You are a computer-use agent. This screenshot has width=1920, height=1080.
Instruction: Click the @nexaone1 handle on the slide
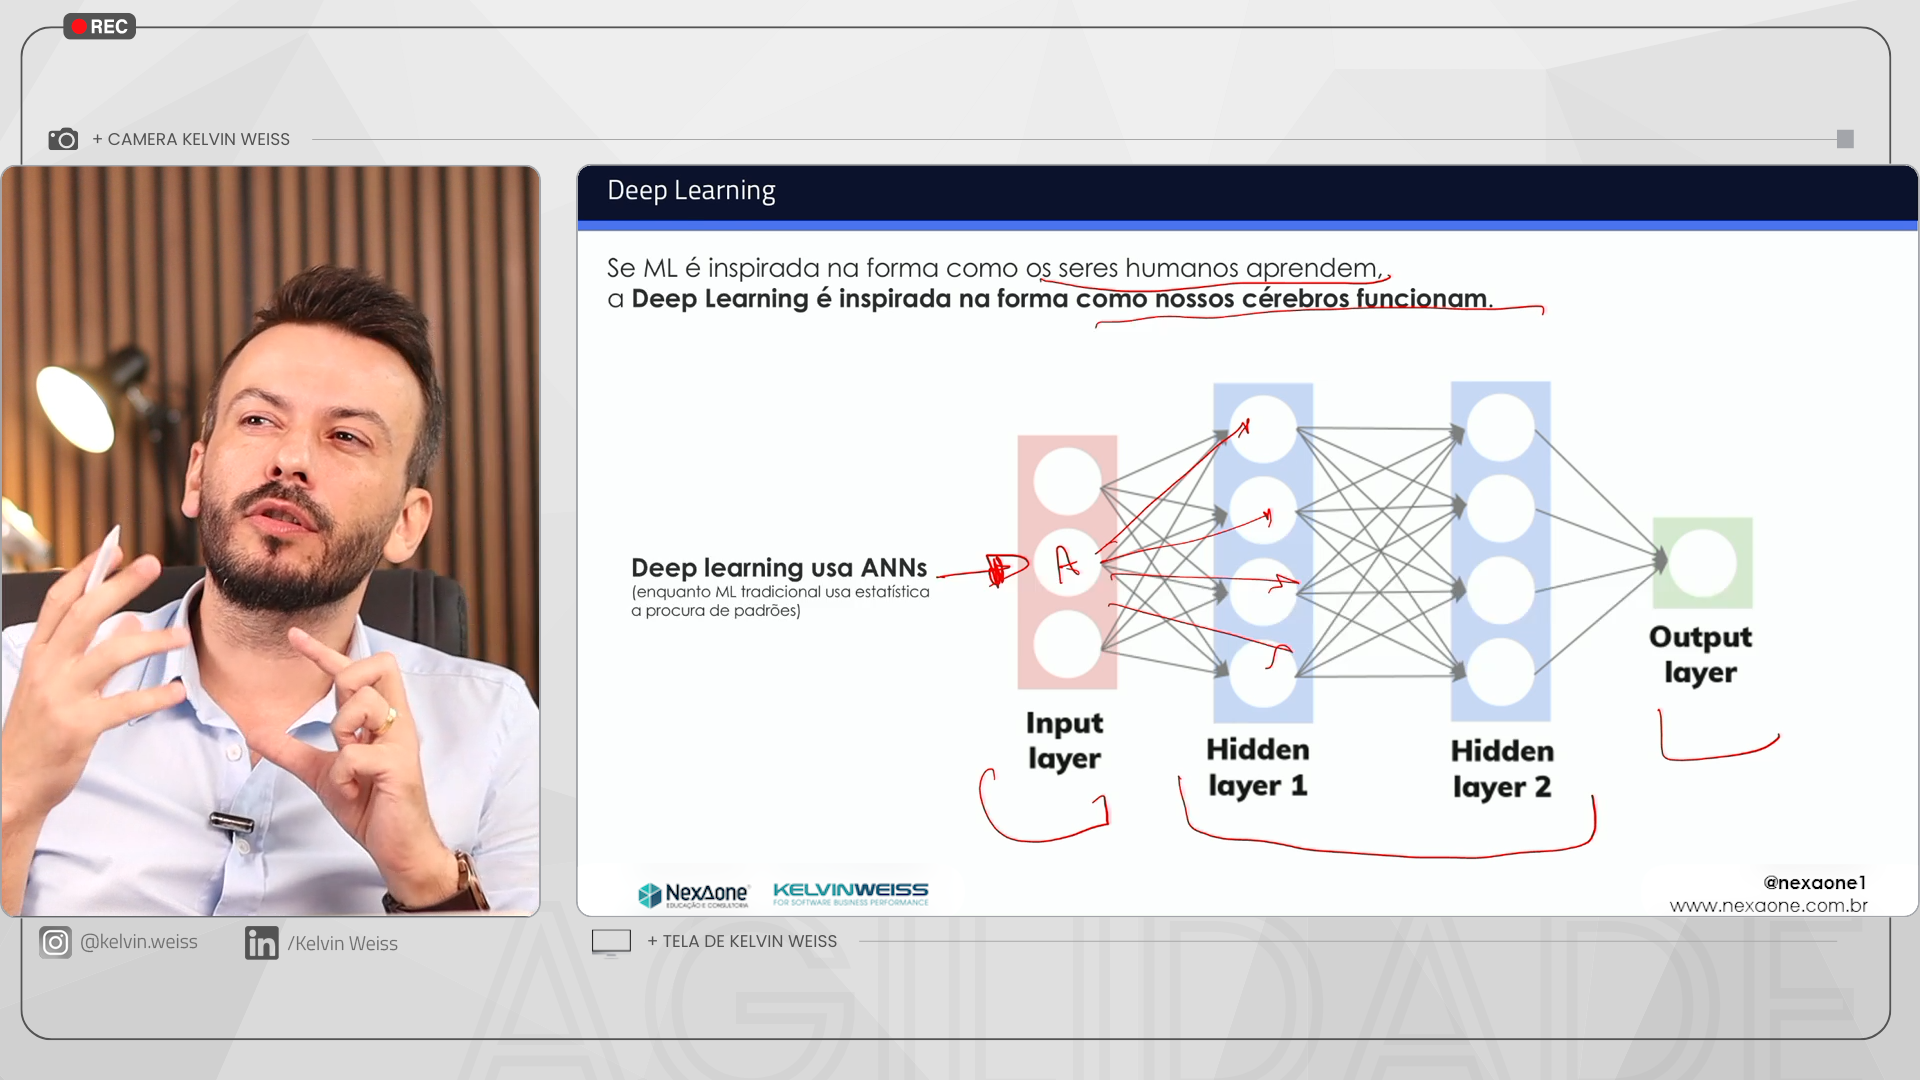(1815, 883)
